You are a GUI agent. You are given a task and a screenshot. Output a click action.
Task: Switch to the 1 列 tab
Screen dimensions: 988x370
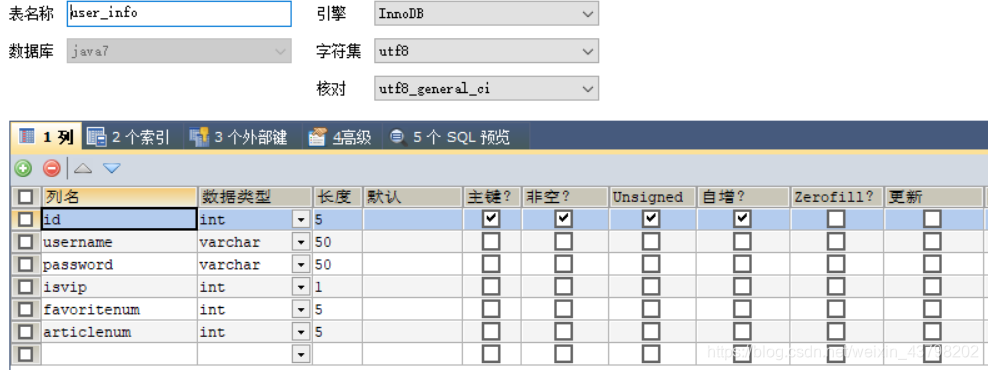47,137
